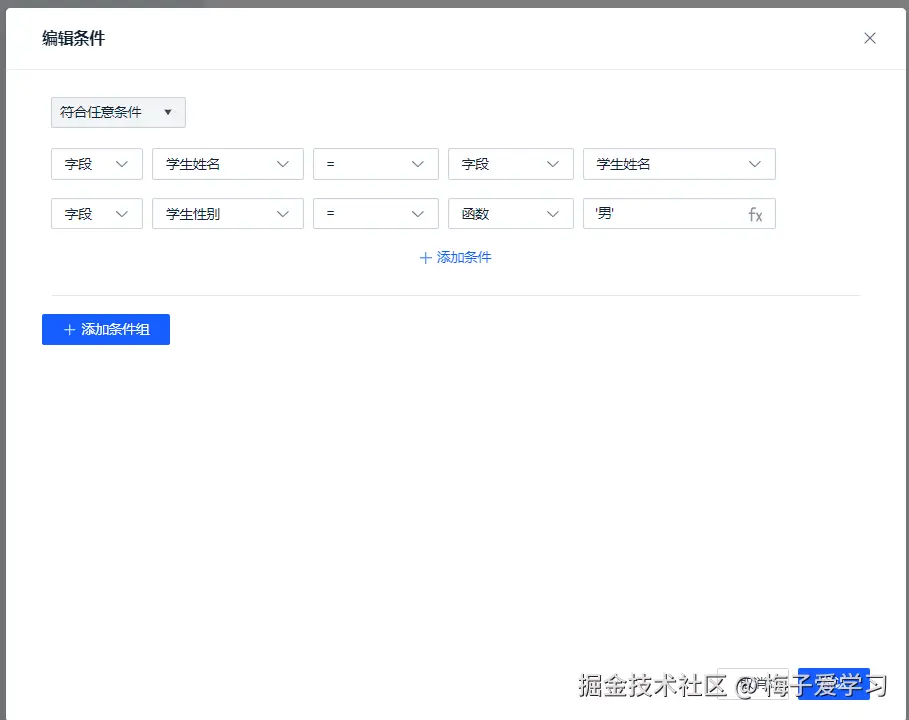The image size is (909, 720).
Task: Open the 符合任意条件 match-mode dropdown
Action: click(x=118, y=112)
